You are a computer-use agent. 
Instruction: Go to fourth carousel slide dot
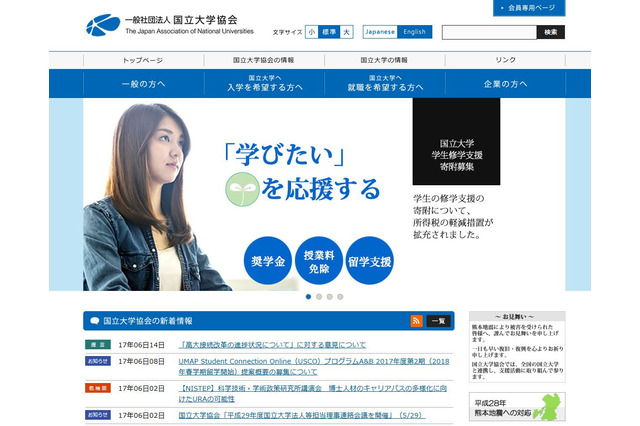point(340,297)
